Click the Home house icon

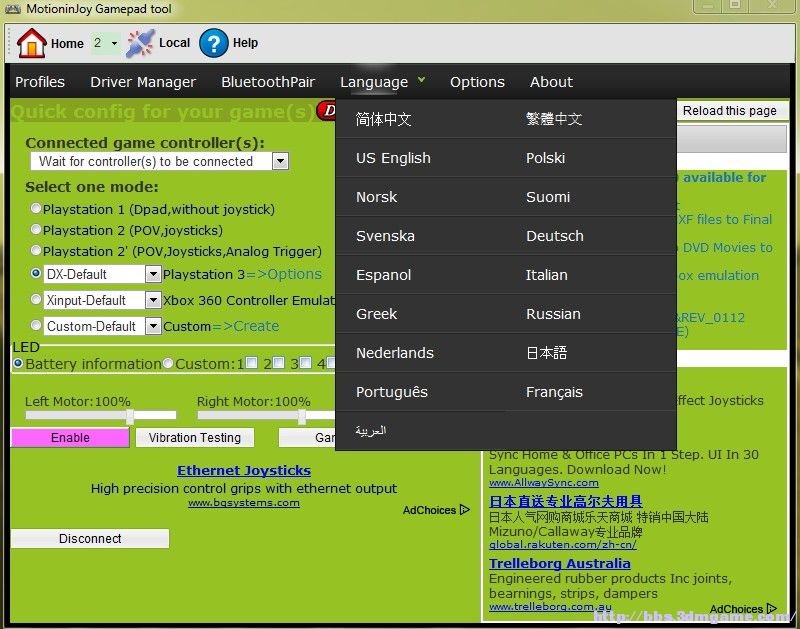32,43
